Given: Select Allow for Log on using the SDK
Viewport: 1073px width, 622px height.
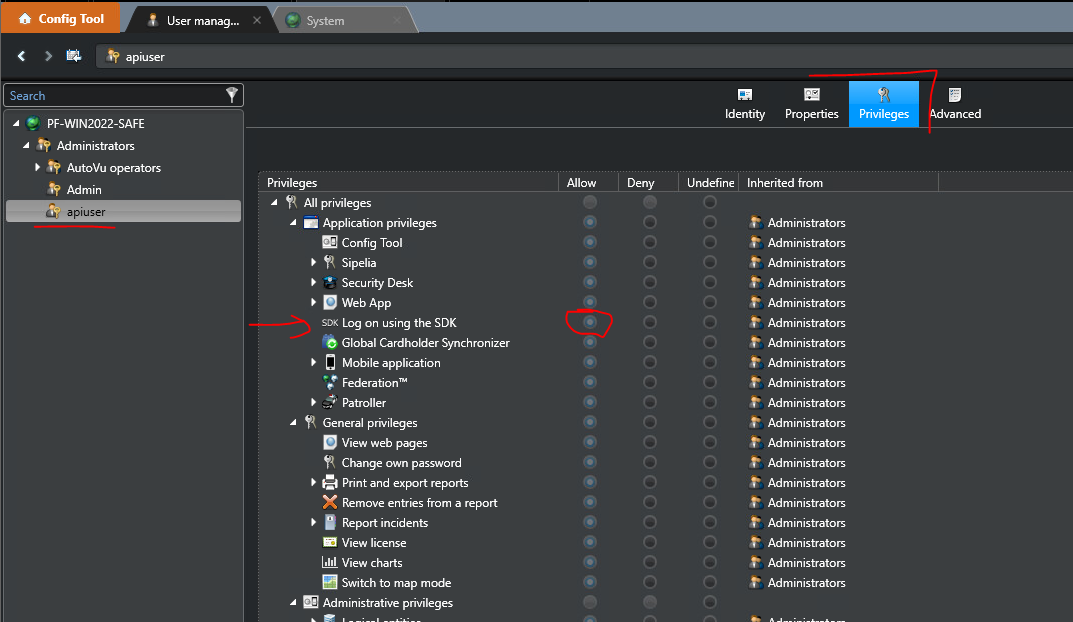Looking at the screenshot, I should tap(590, 323).
